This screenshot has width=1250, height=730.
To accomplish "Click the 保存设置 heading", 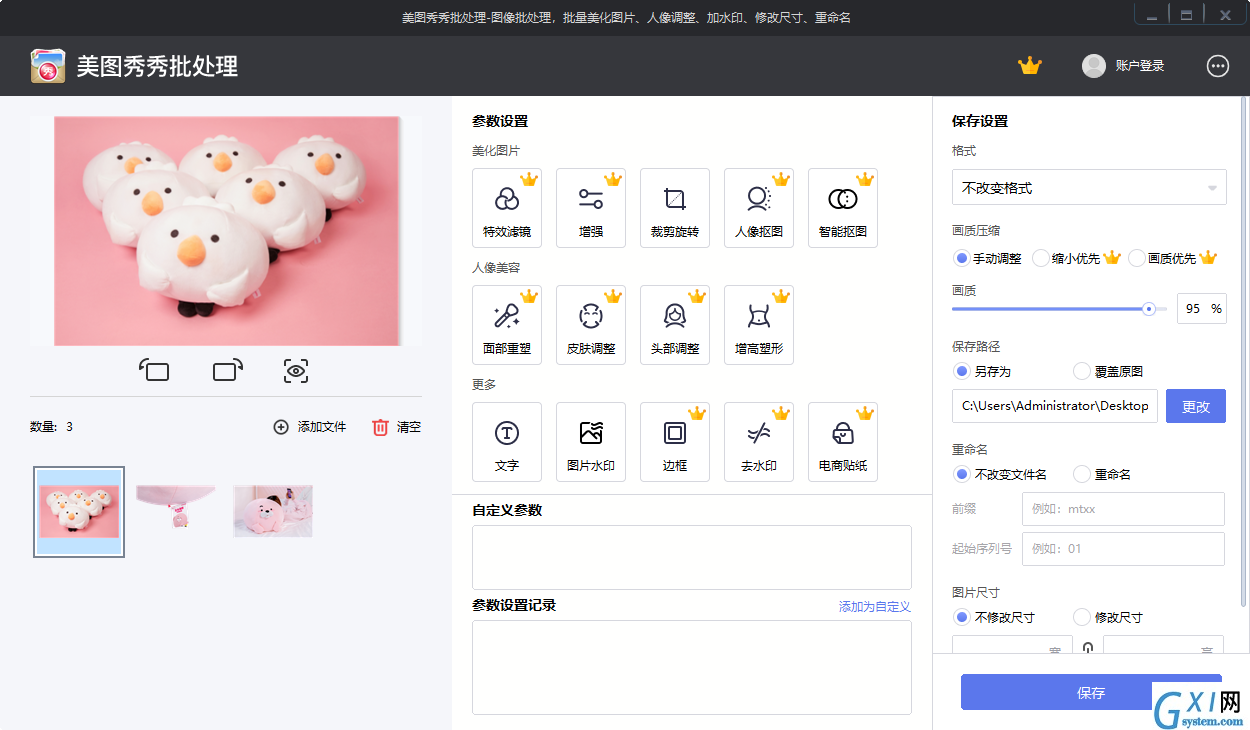I will tap(980, 121).
